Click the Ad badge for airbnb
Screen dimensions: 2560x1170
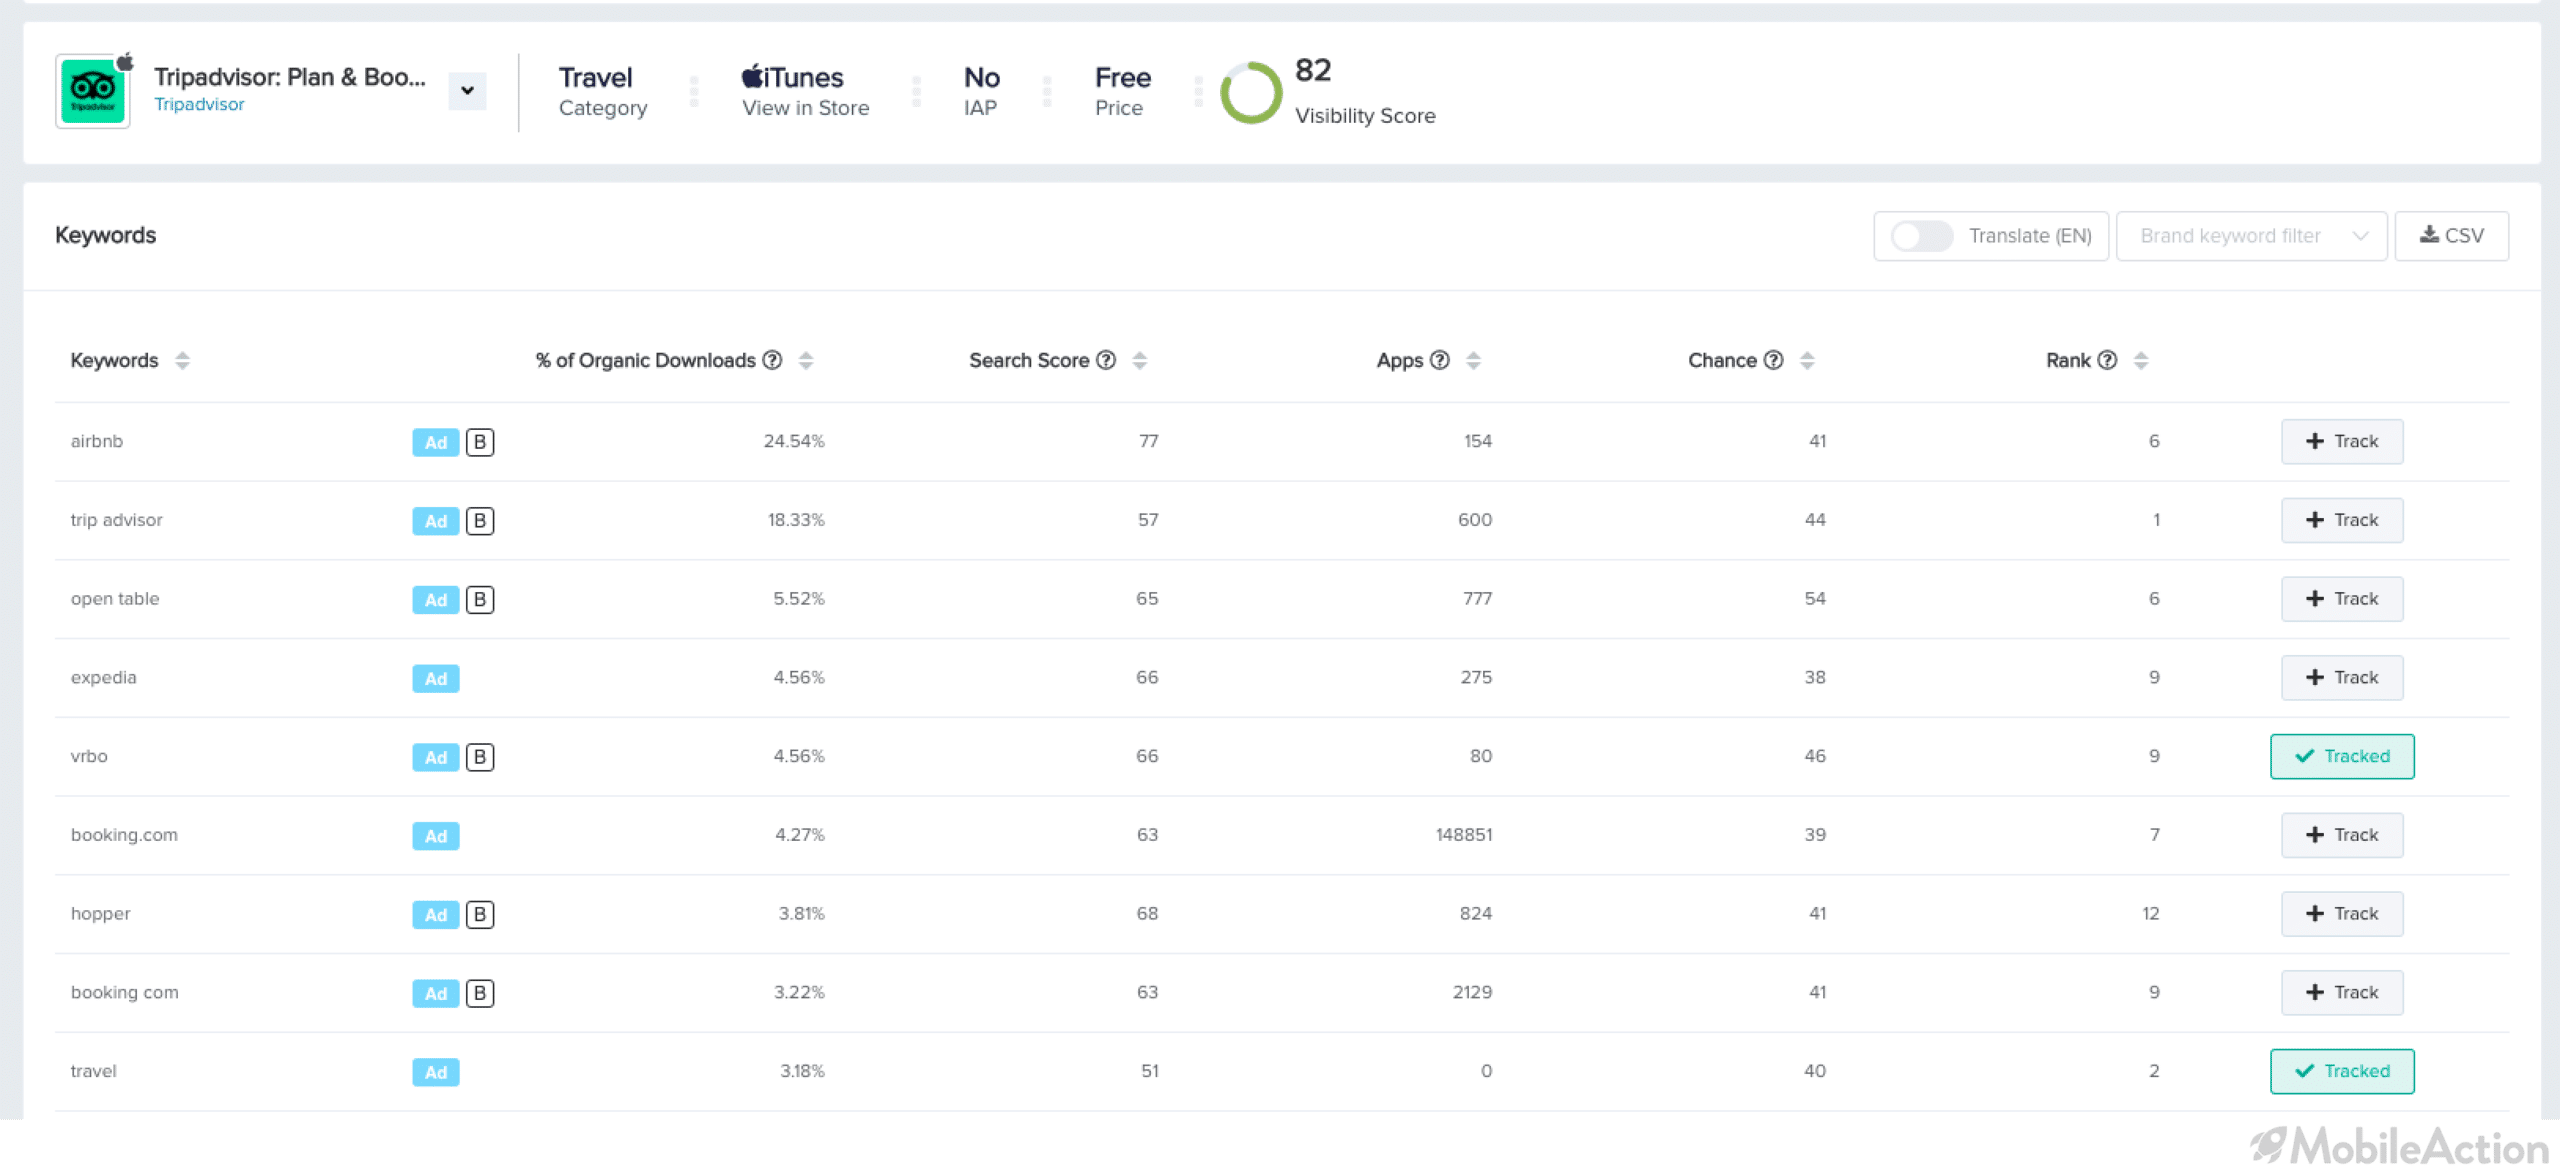436,442
